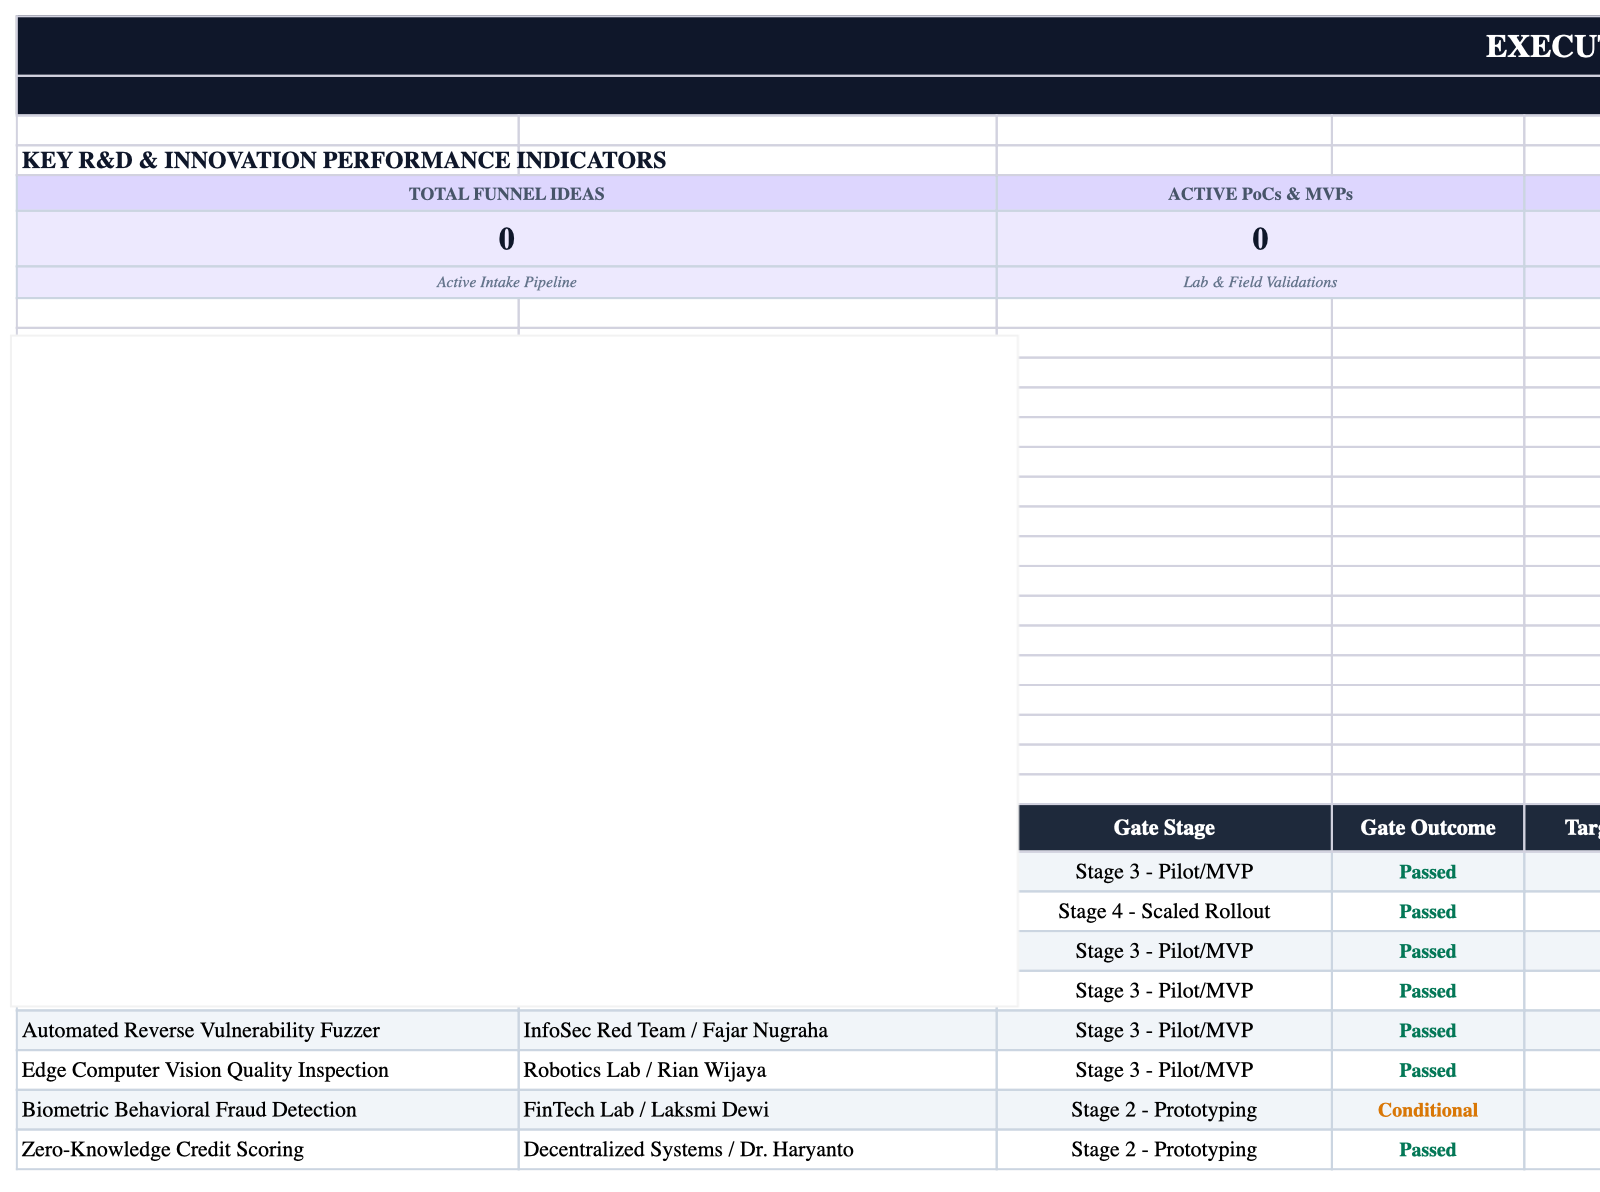Select InfoSec Red Team / Fajar Nugraha cell
This screenshot has width=1600, height=1192.
(758, 1030)
